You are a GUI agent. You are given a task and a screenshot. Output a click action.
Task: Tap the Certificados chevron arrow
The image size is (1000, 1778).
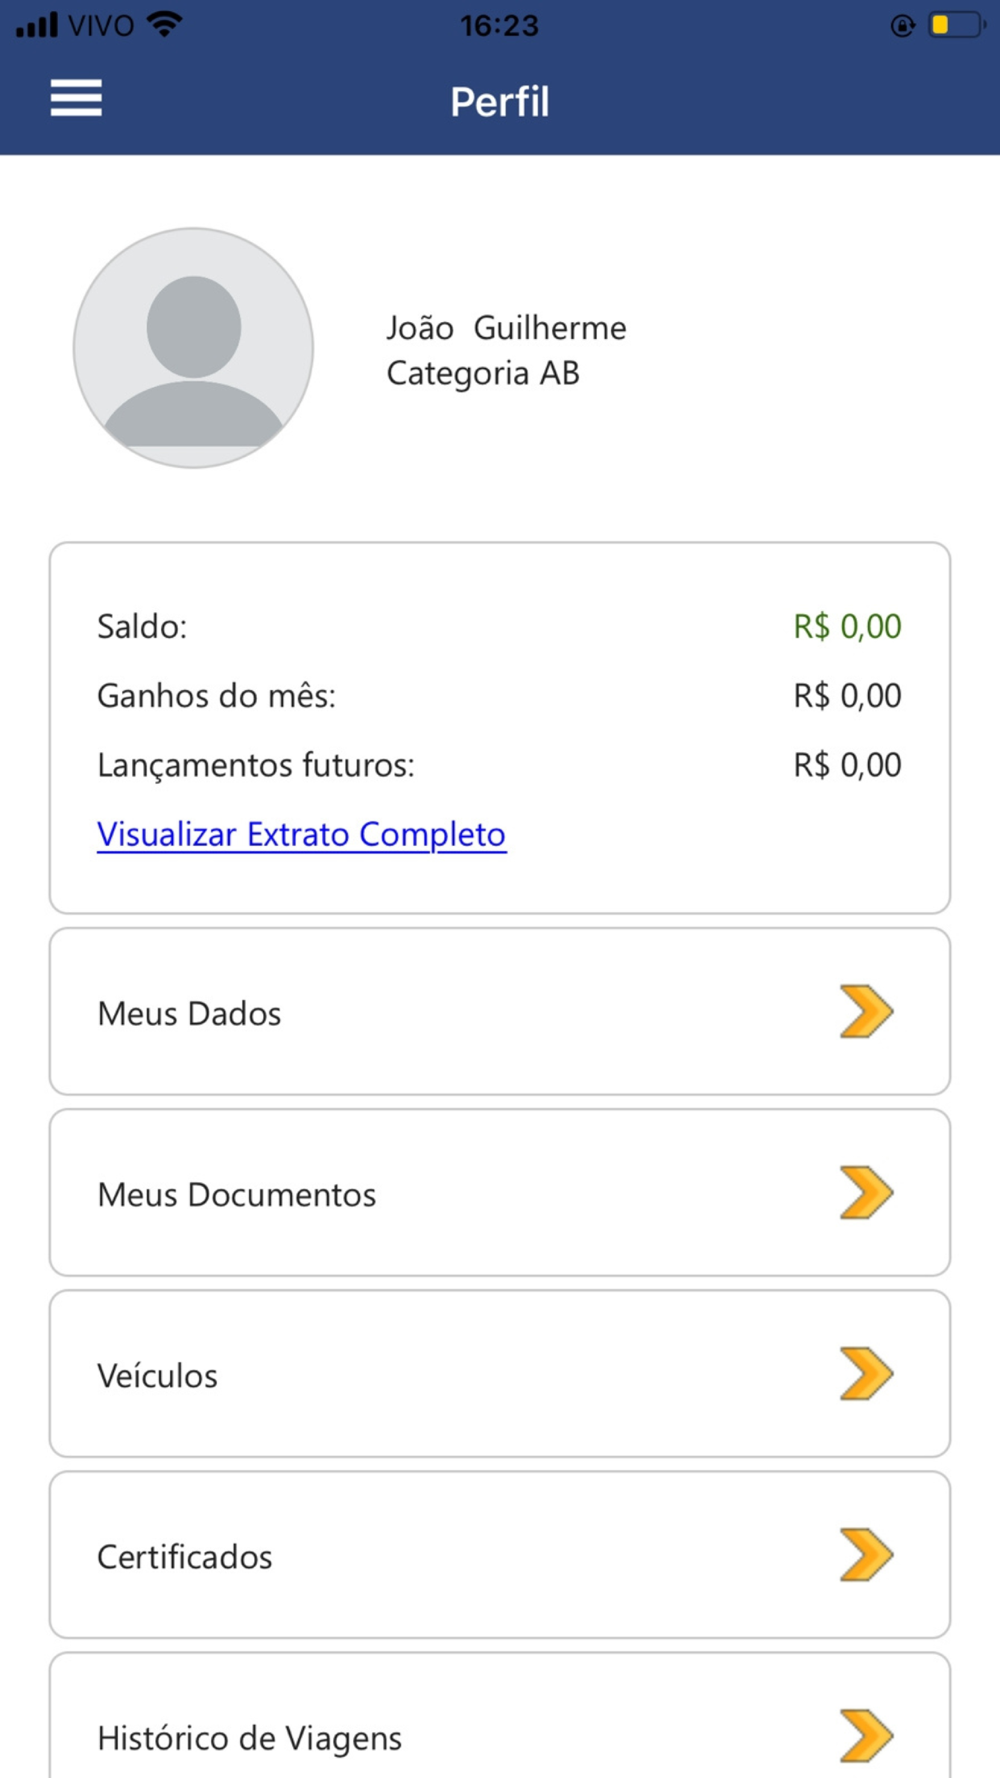(x=866, y=1555)
